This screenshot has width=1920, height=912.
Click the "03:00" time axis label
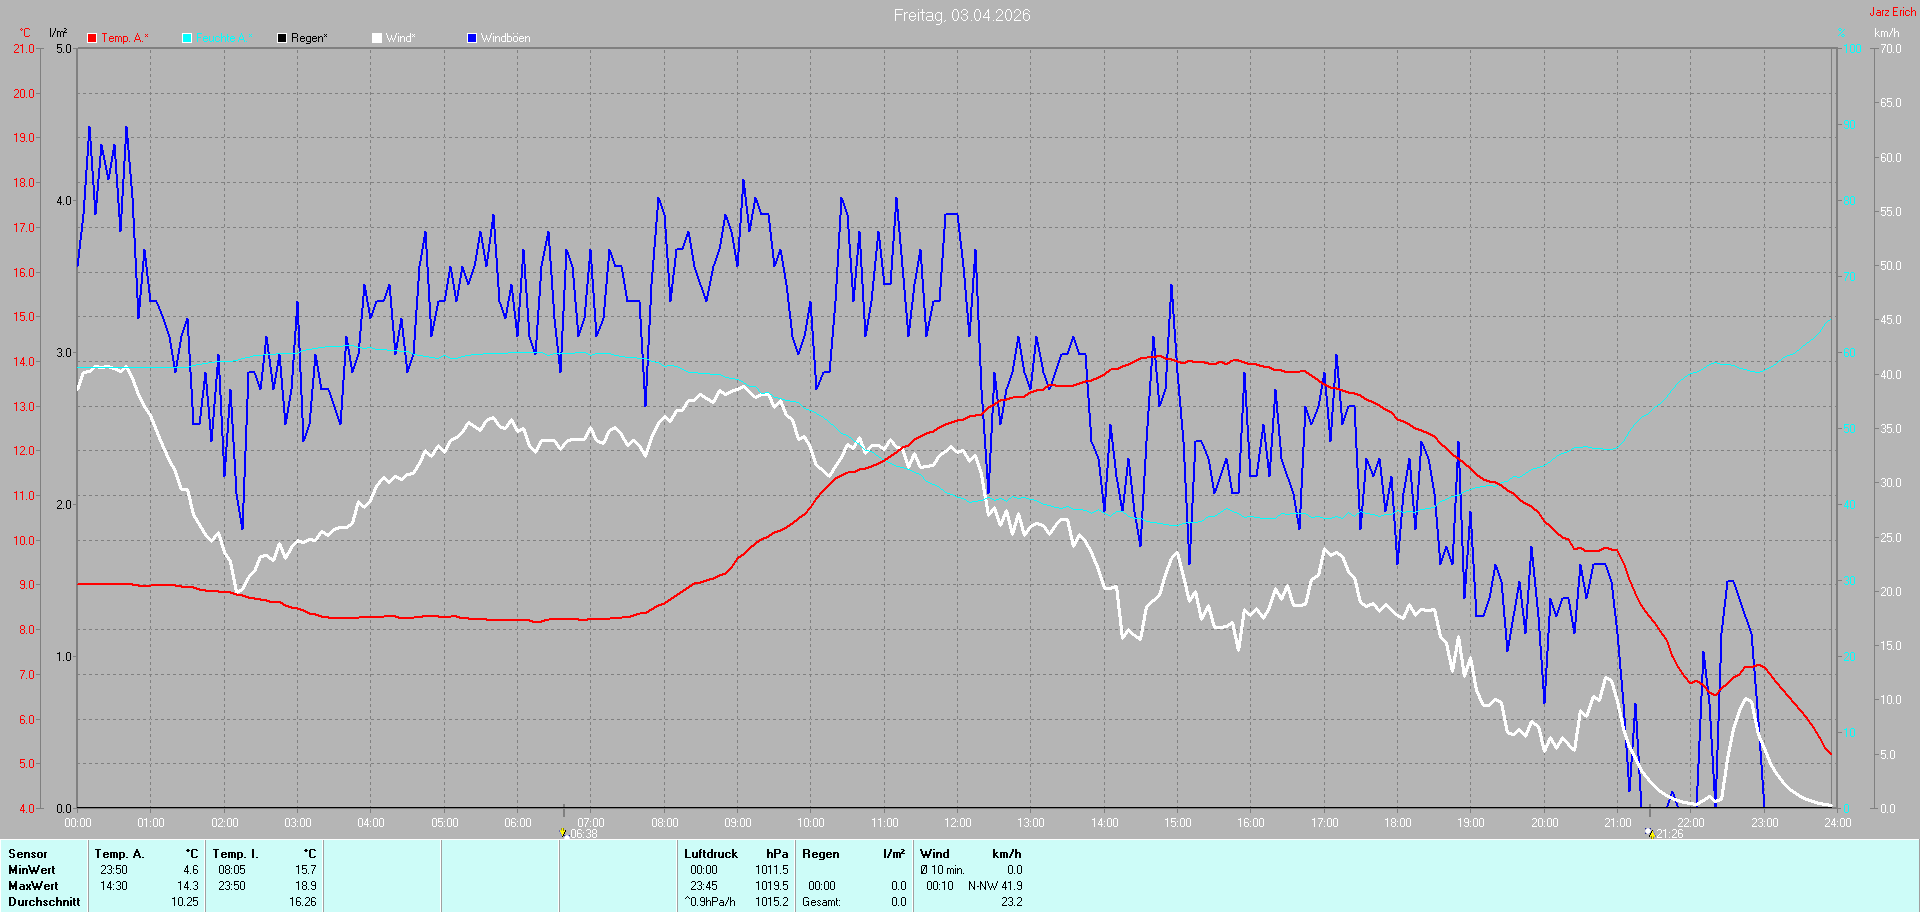(x=298, y=823)
